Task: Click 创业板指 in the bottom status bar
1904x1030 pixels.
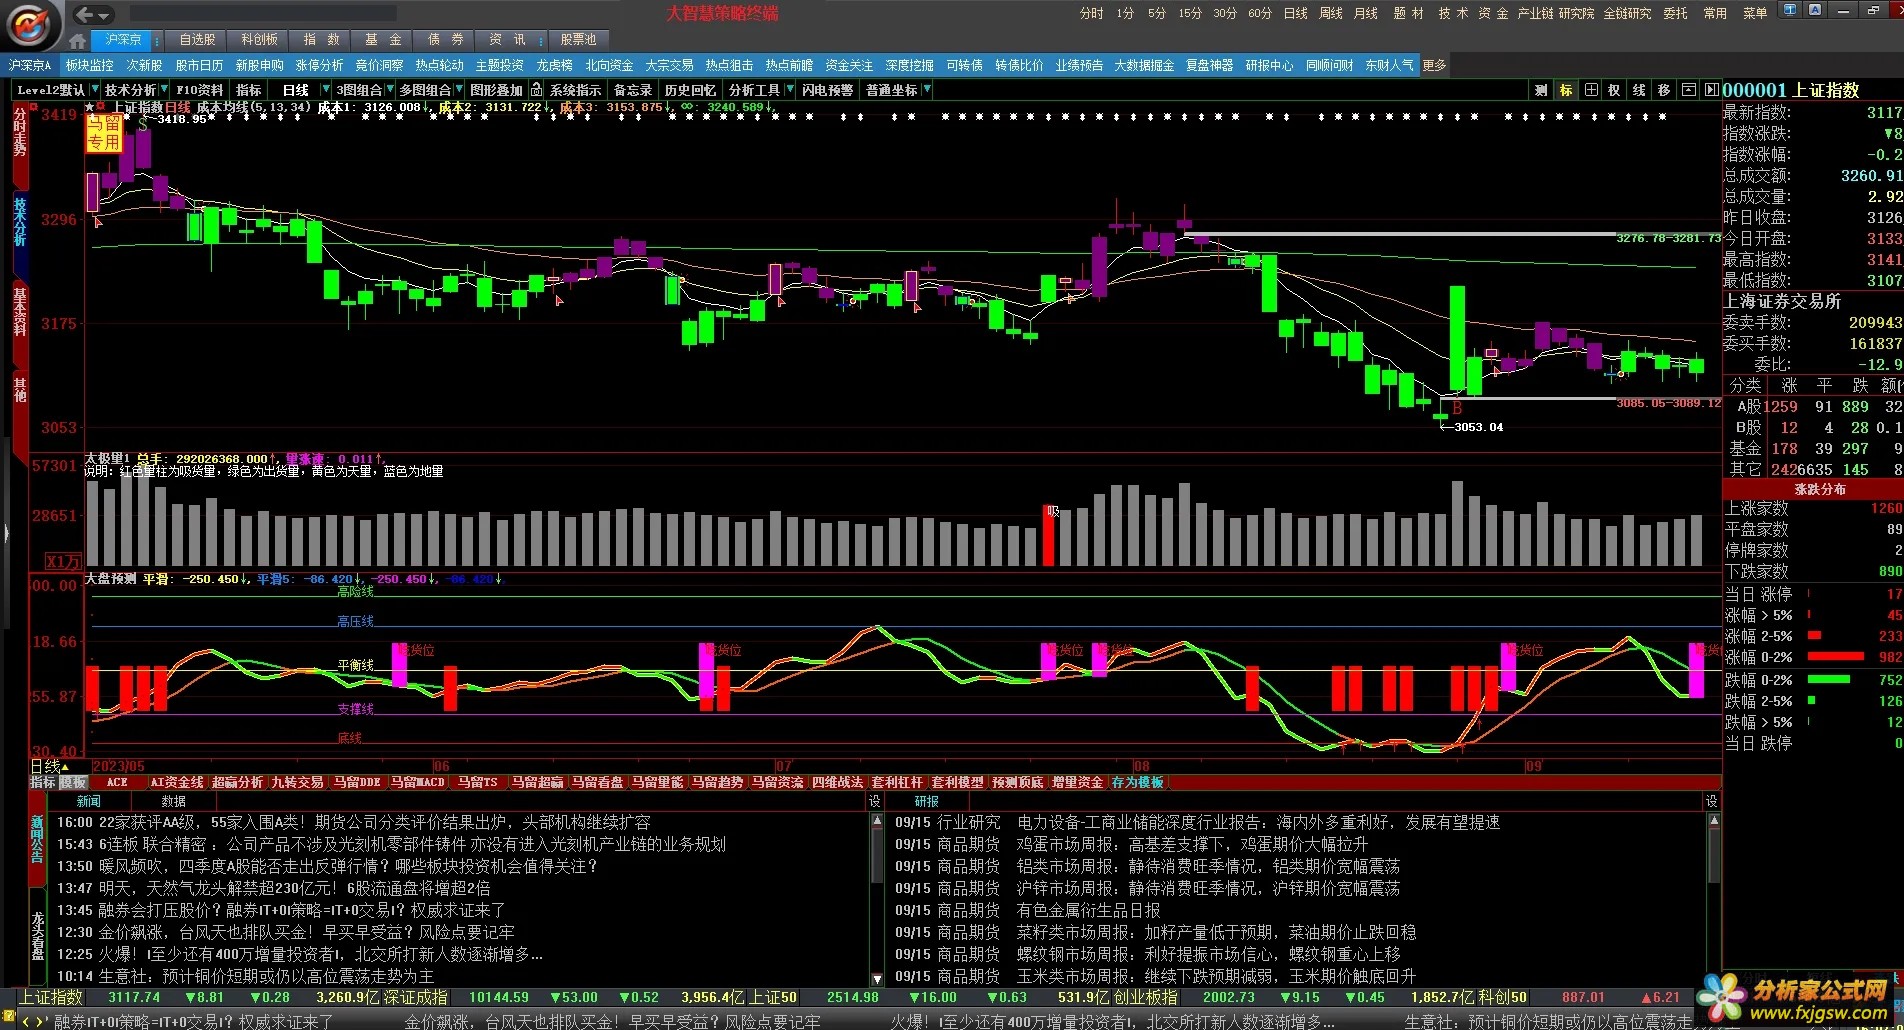Action: pos(1146,997)
